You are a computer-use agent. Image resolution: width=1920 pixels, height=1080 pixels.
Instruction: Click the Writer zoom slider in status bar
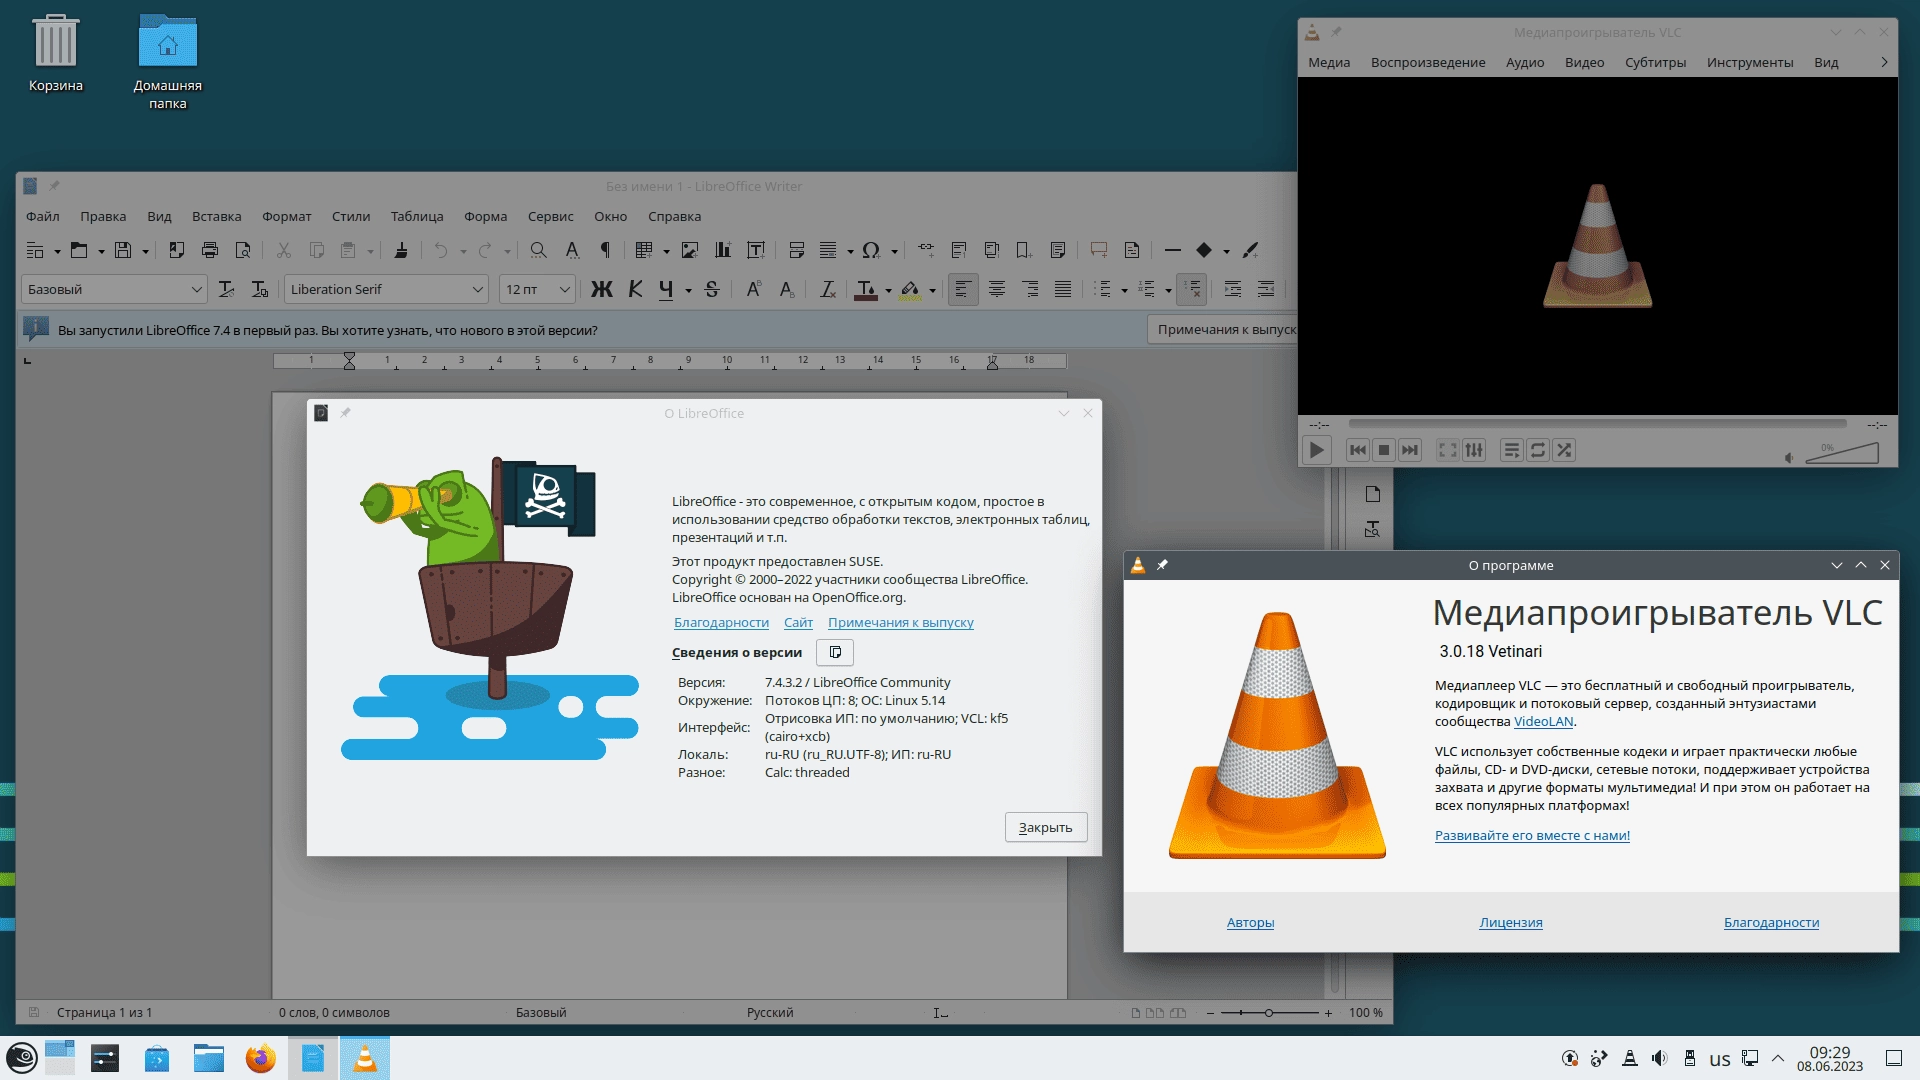pos(1269,1013)
